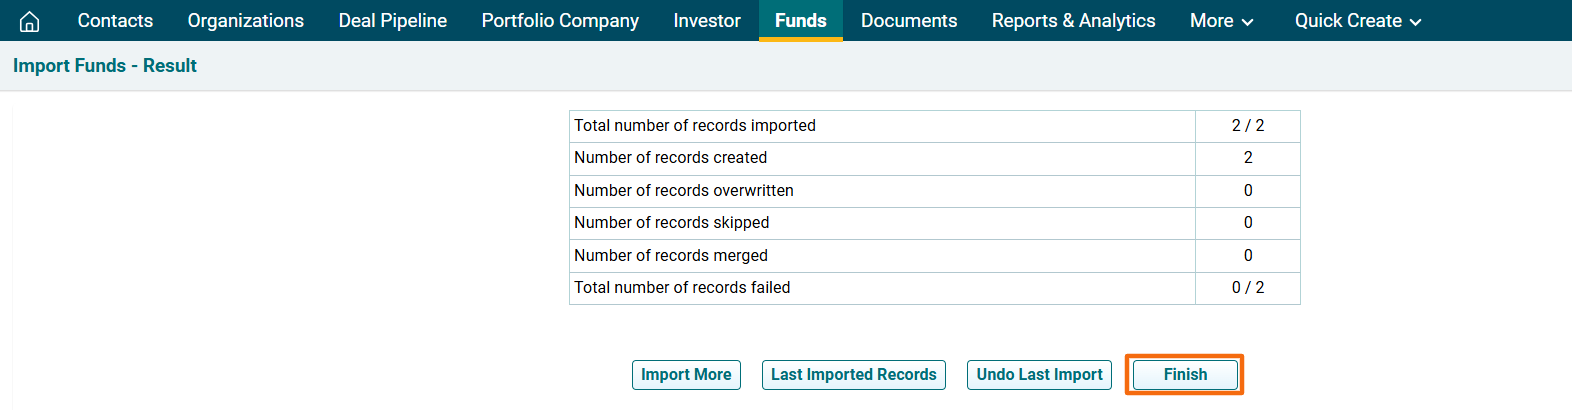Click the Import Funds - Result heading
Screen dimensions: 1572x410
(105, 66)
